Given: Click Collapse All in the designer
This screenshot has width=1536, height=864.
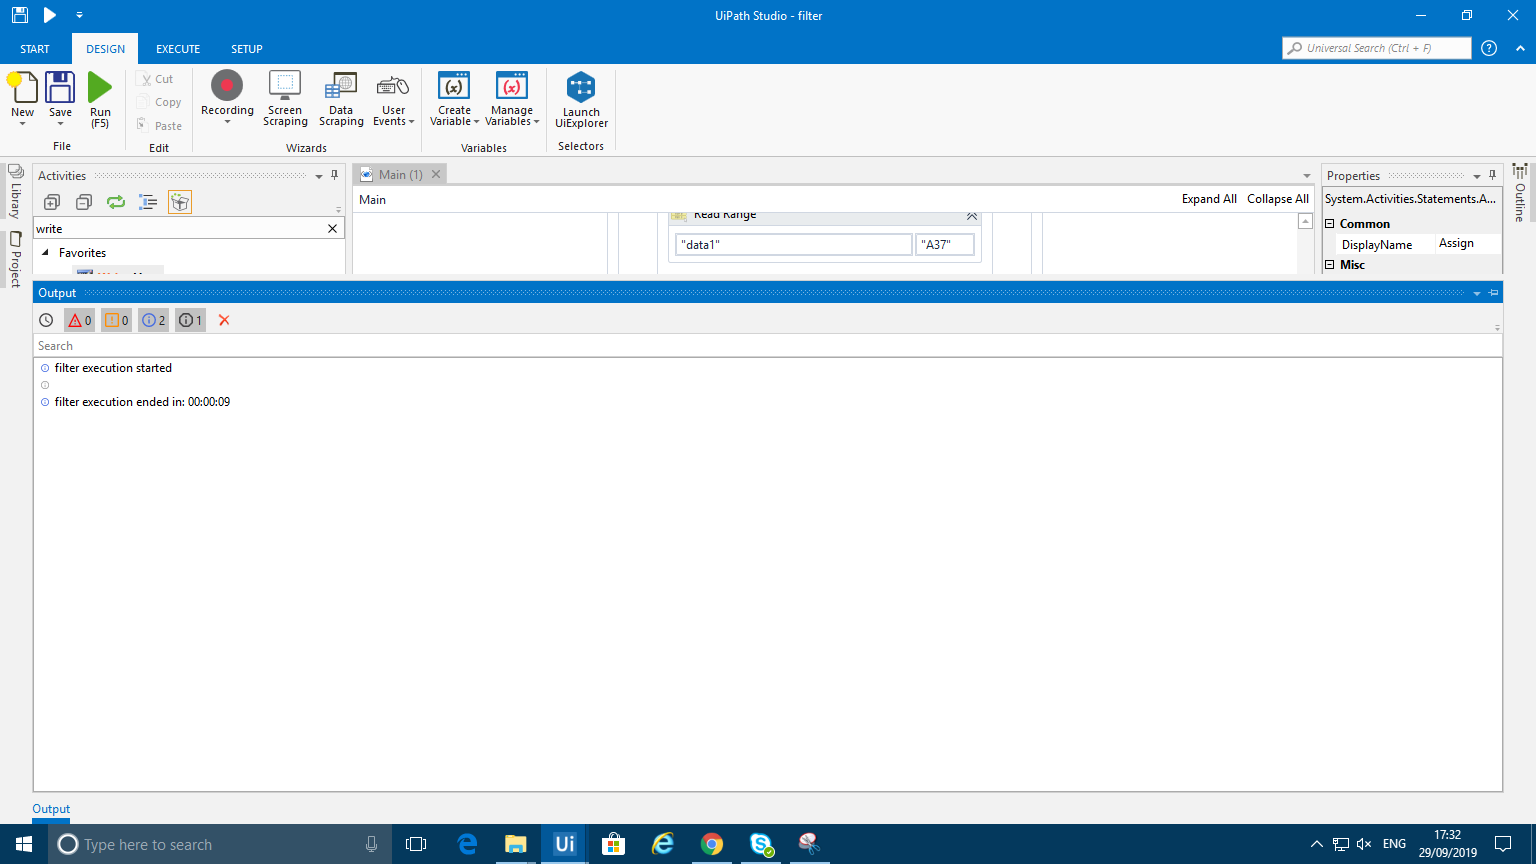Looking at the screenshot, I should [x=1278, y=199].
